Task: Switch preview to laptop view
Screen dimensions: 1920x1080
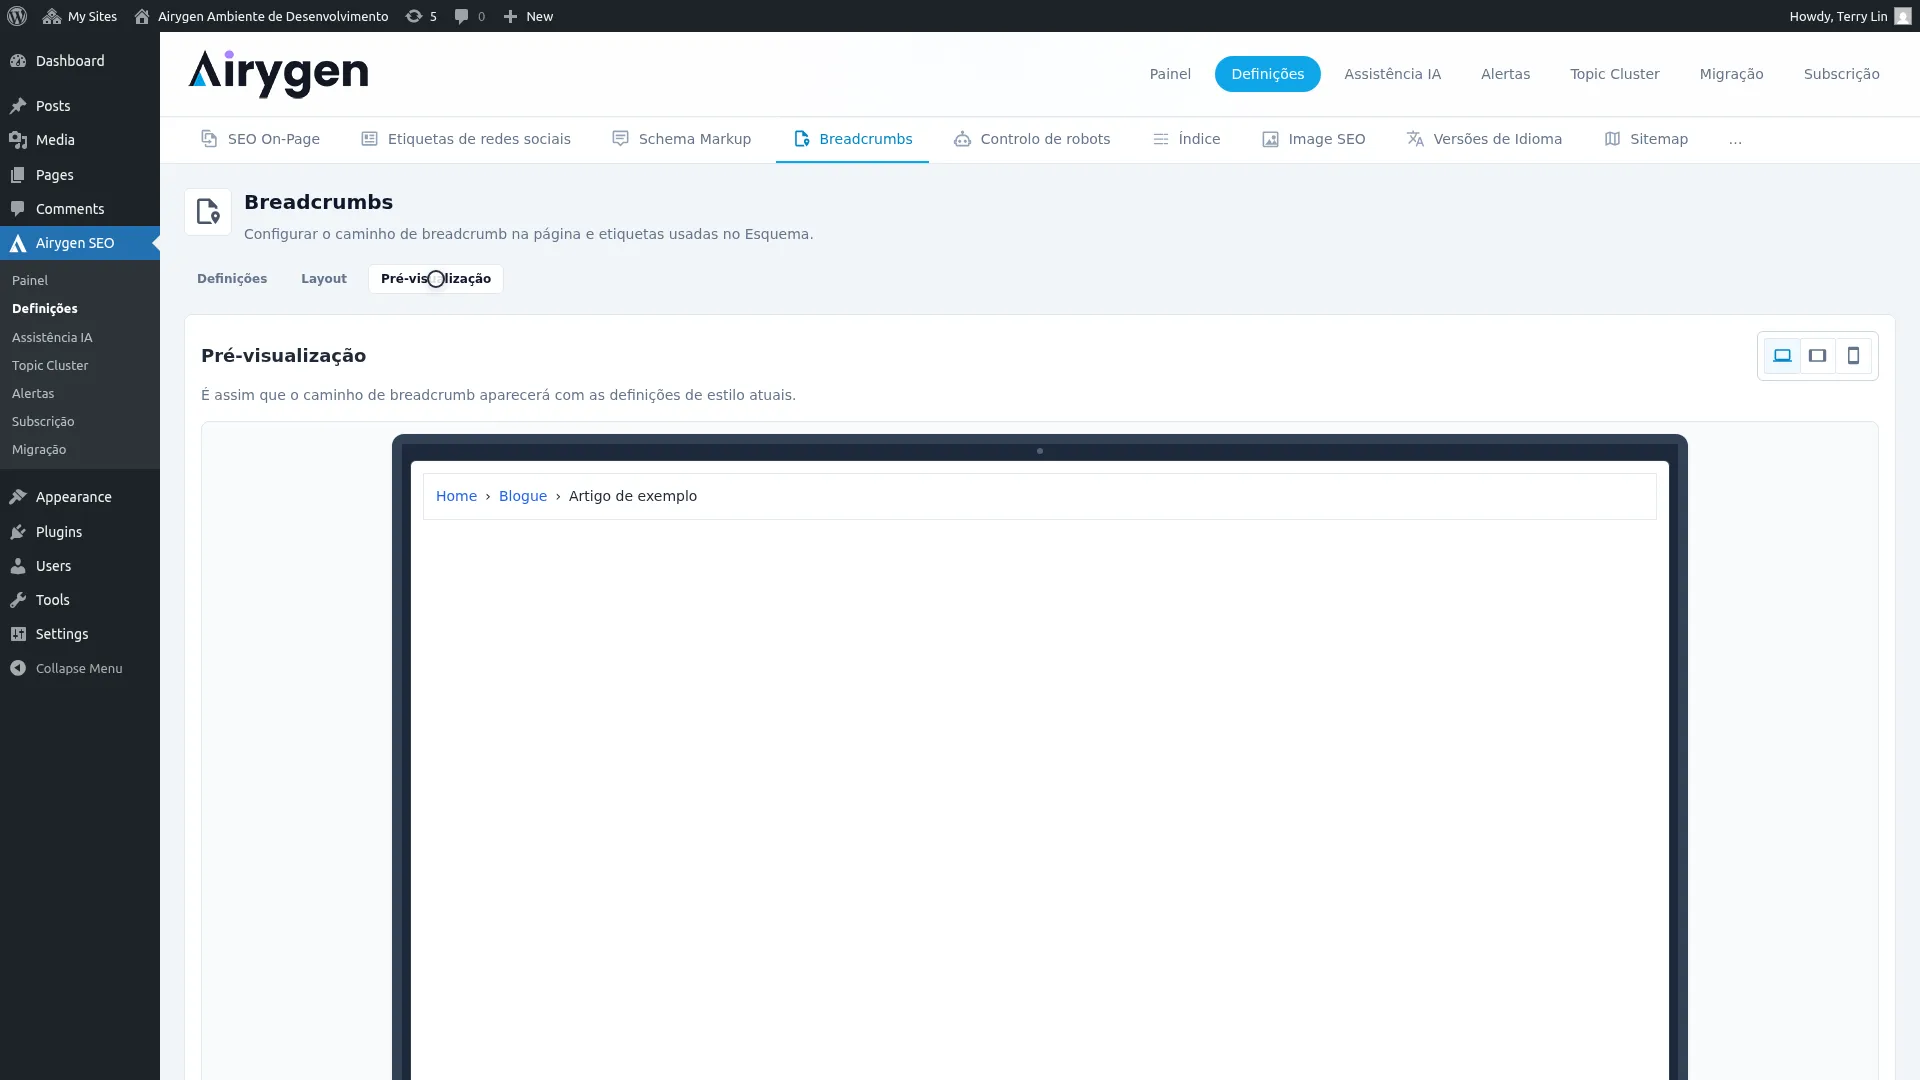Action: [1782, 356]
